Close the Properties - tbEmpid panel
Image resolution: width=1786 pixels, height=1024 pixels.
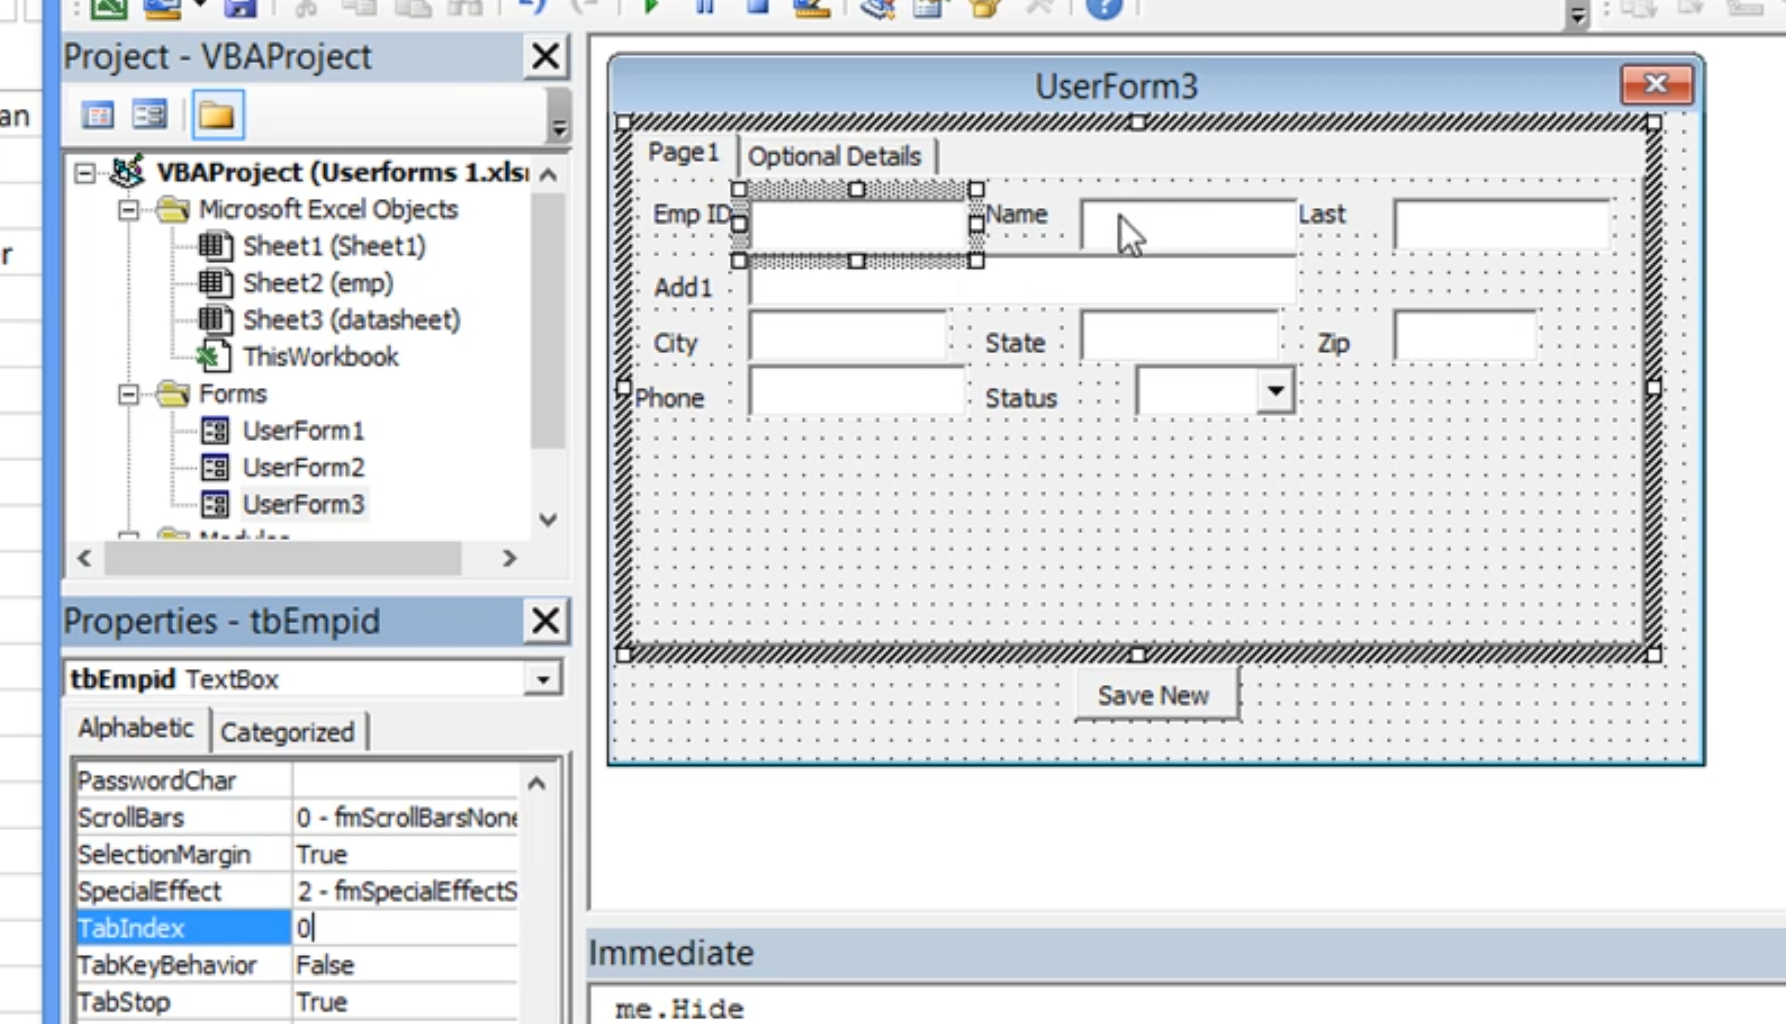(545, 621)
